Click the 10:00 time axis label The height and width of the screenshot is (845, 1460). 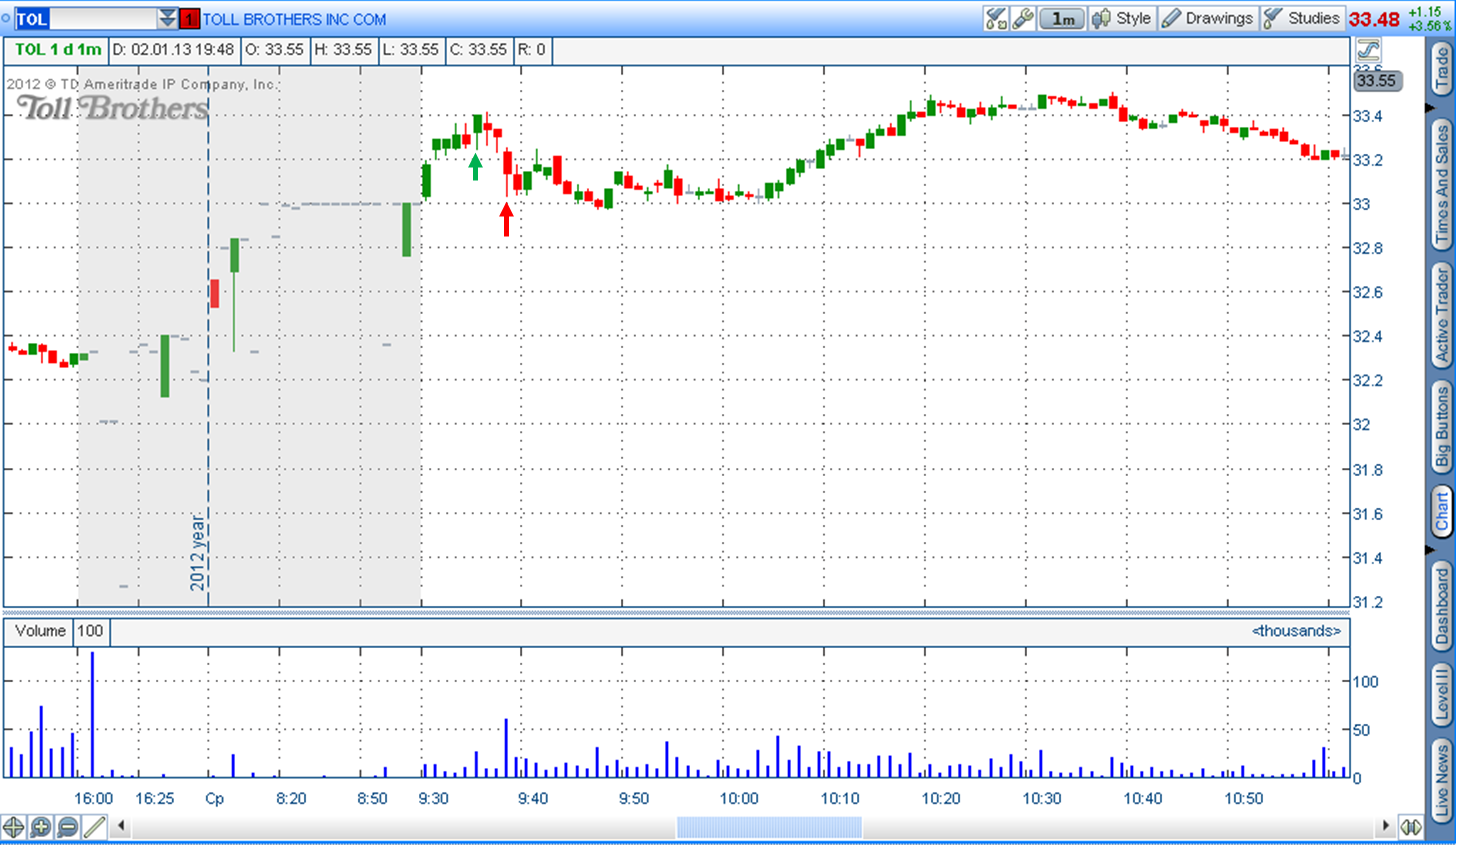click(x=739, y=799)
